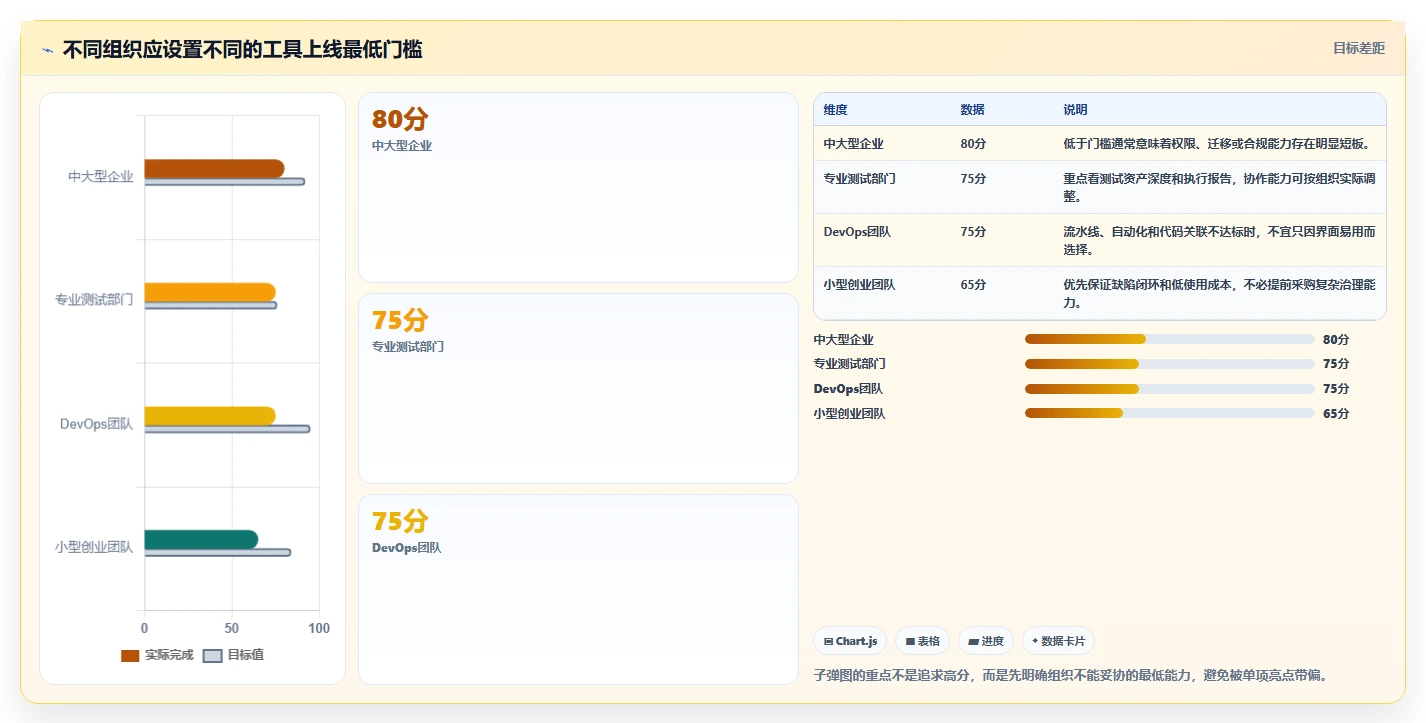Image resolution: width=1426 pixels, height=723 pixels.
Task: Click the 100 tick on chart axis
Action: click(x=319, y=629)
